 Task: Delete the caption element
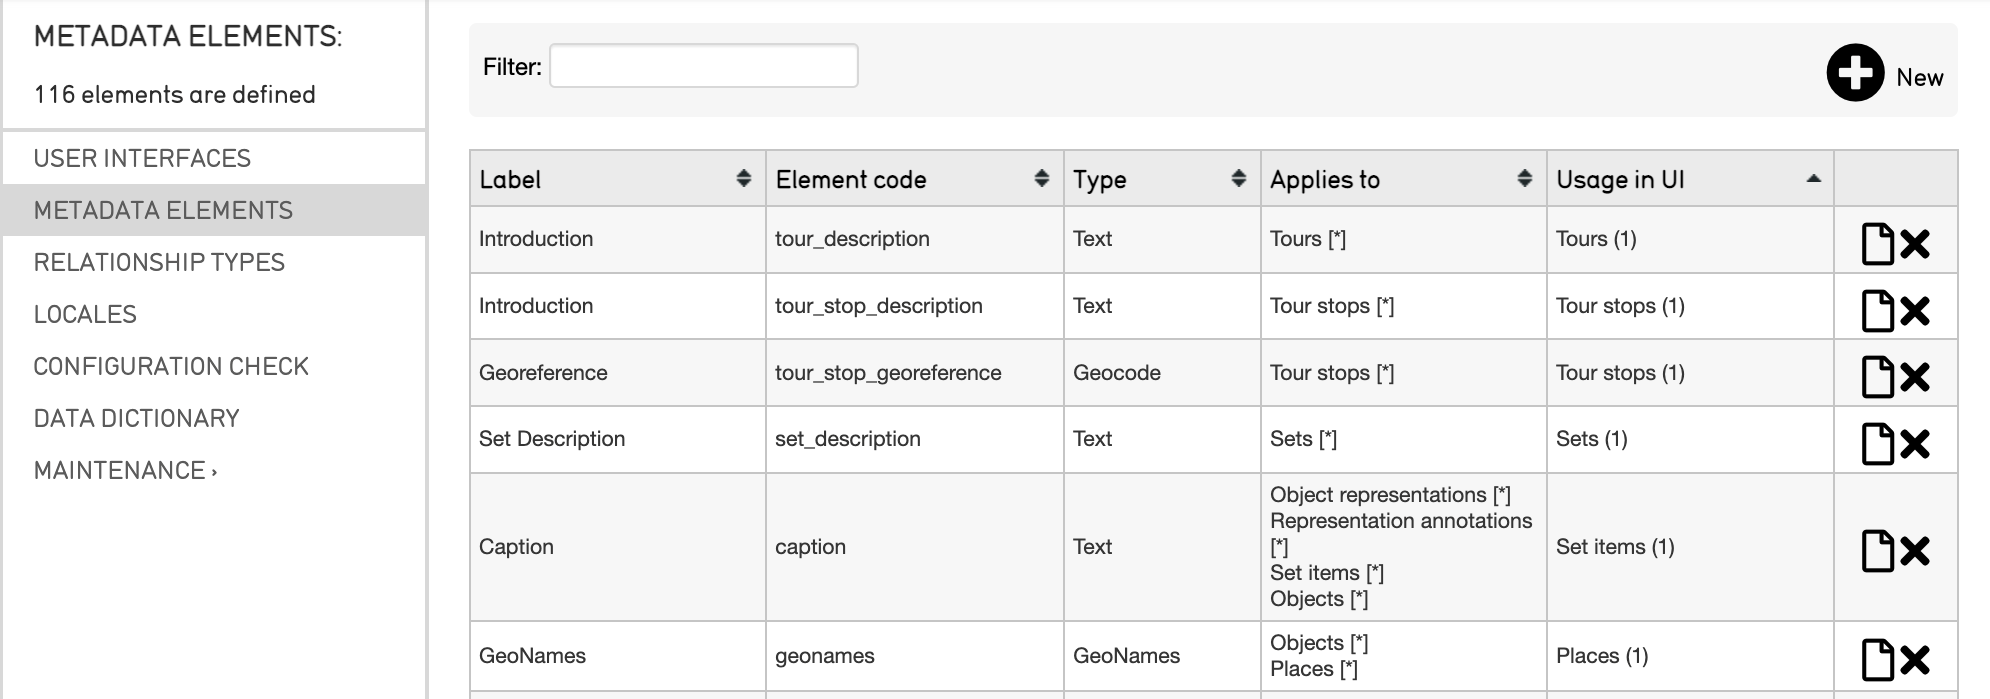click(x=1915, y=551)
